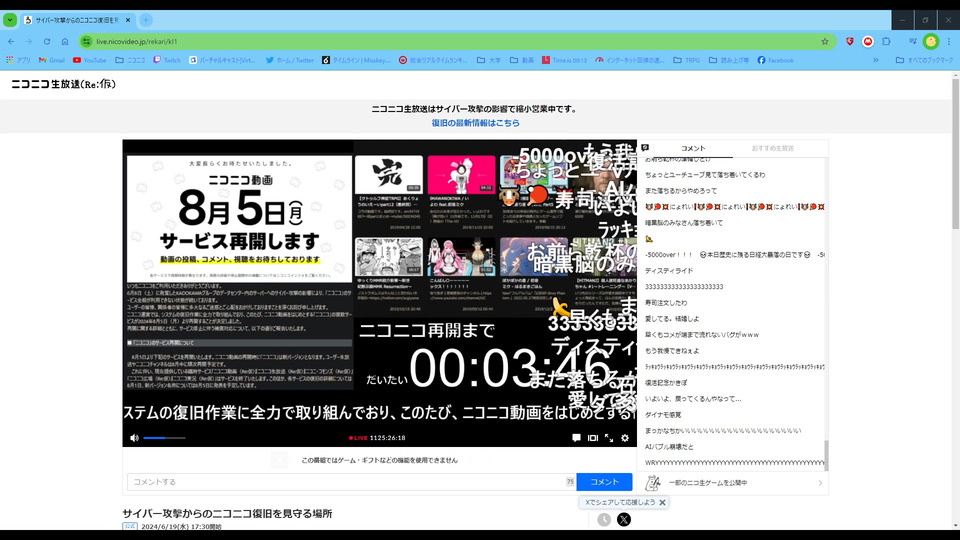Submit with the blue コメント button
The width and height of the screenshot is (960, 540).
coord(604,482)
